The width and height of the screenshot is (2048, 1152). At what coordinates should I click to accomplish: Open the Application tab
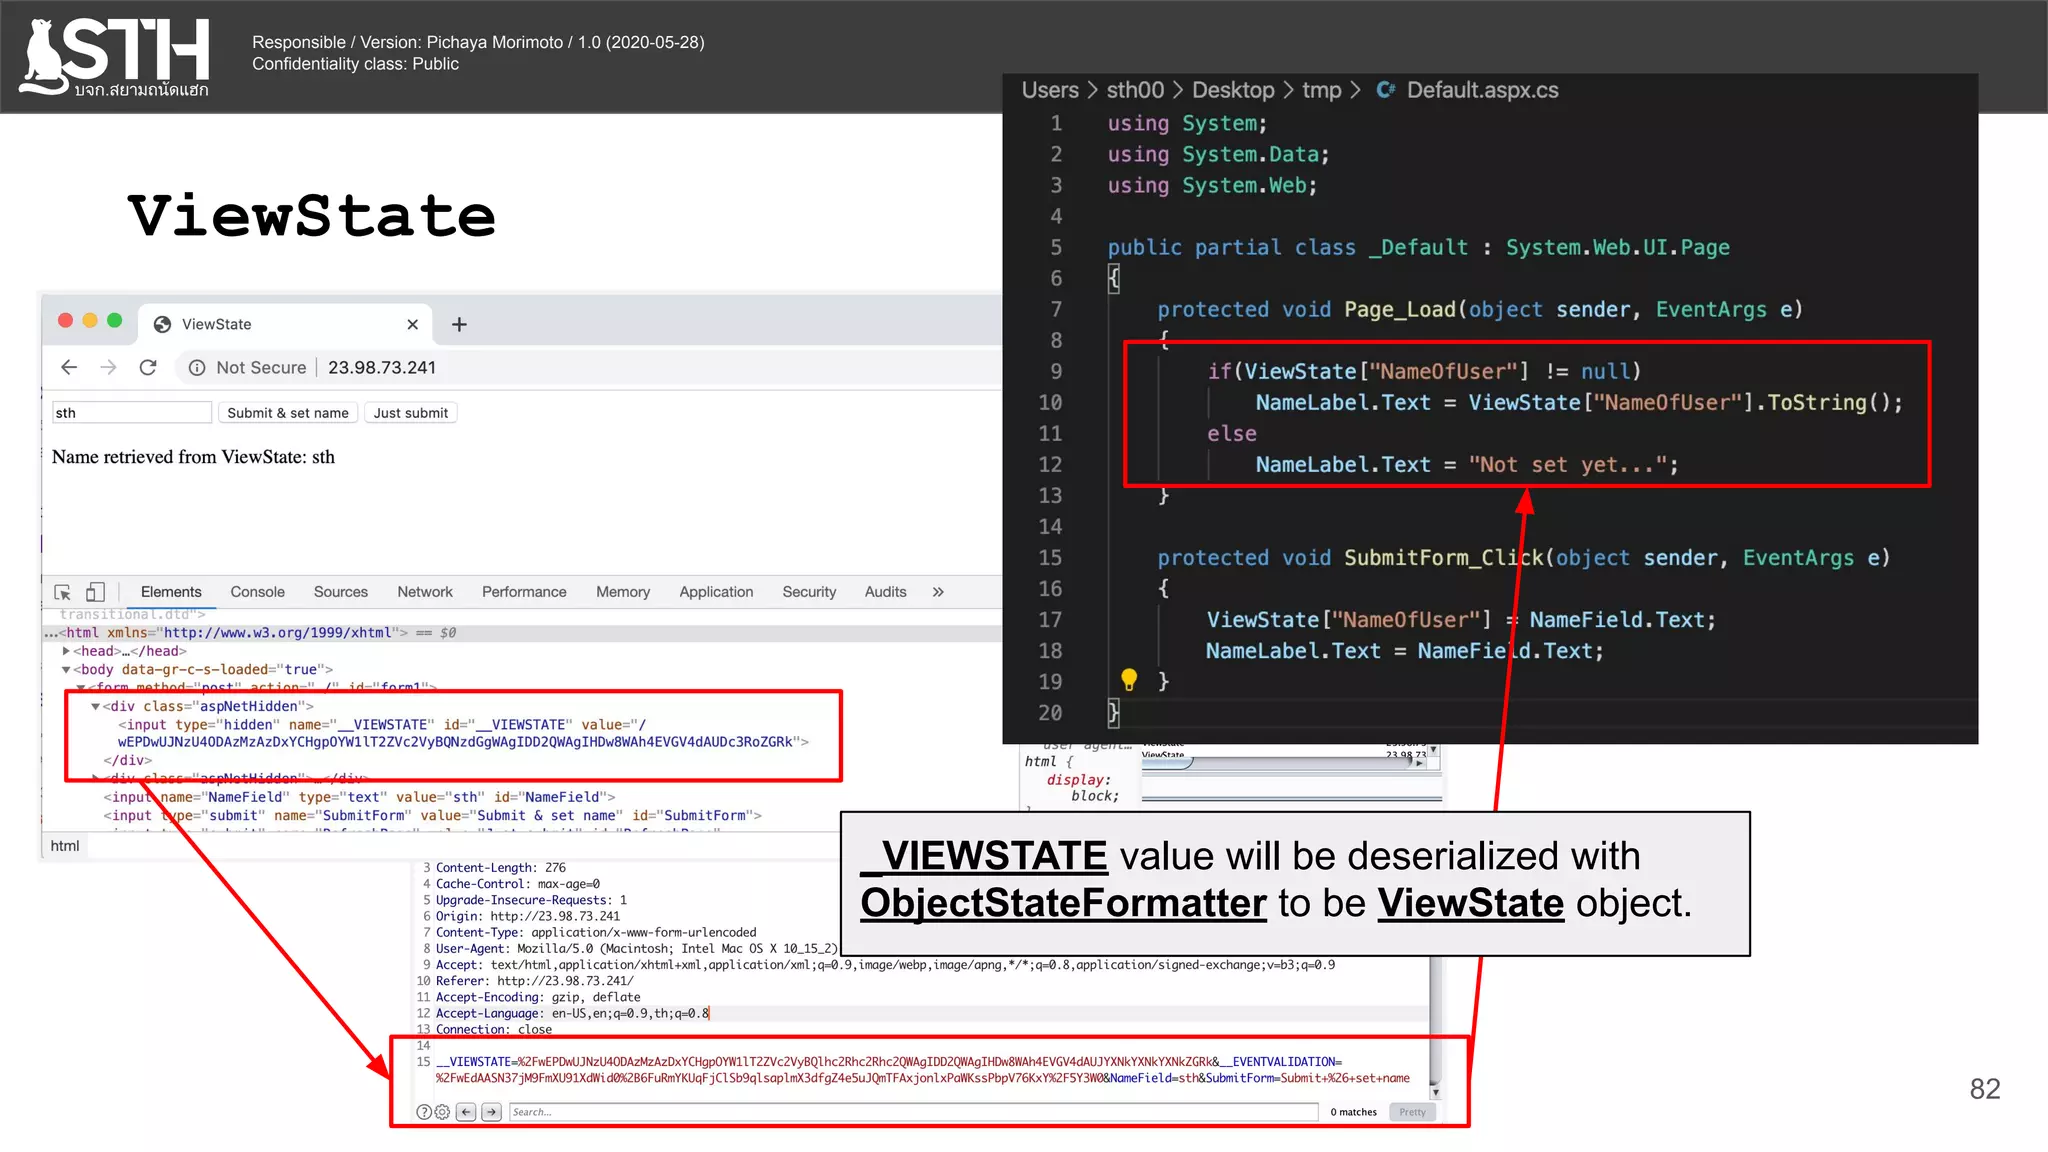pyautogui.click(x=716, y=592)
